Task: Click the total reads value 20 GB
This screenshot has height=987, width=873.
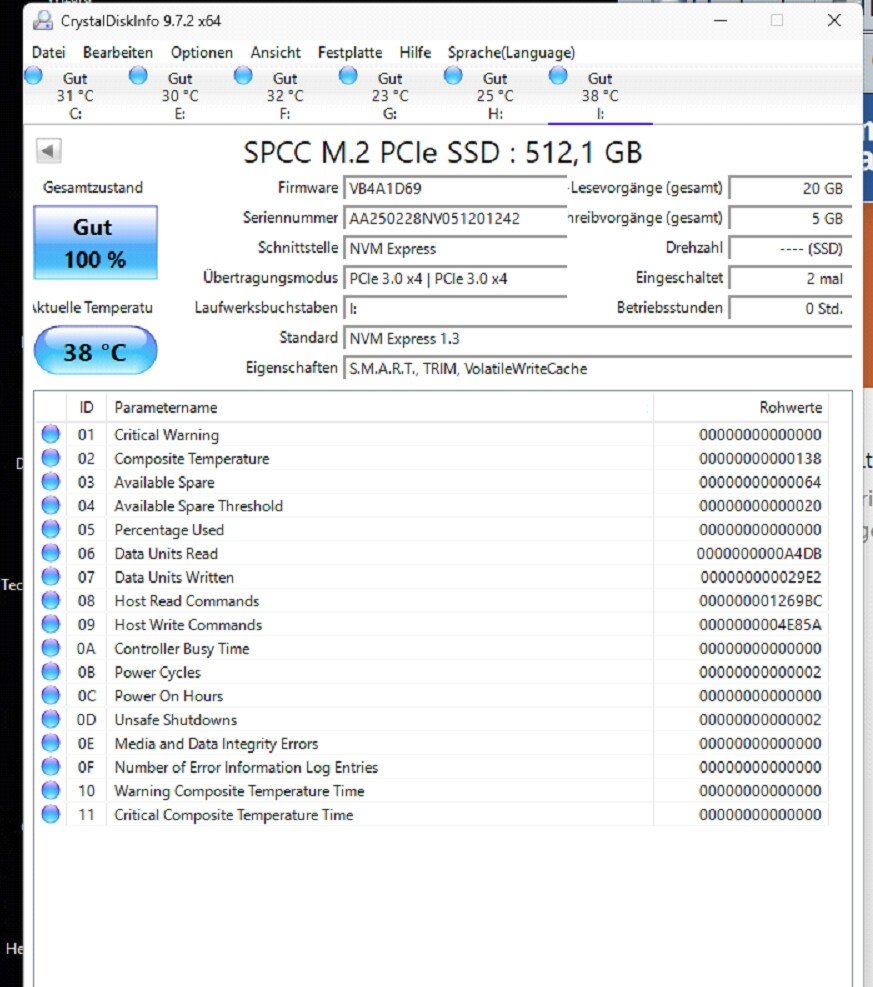Action: [791, 188]
